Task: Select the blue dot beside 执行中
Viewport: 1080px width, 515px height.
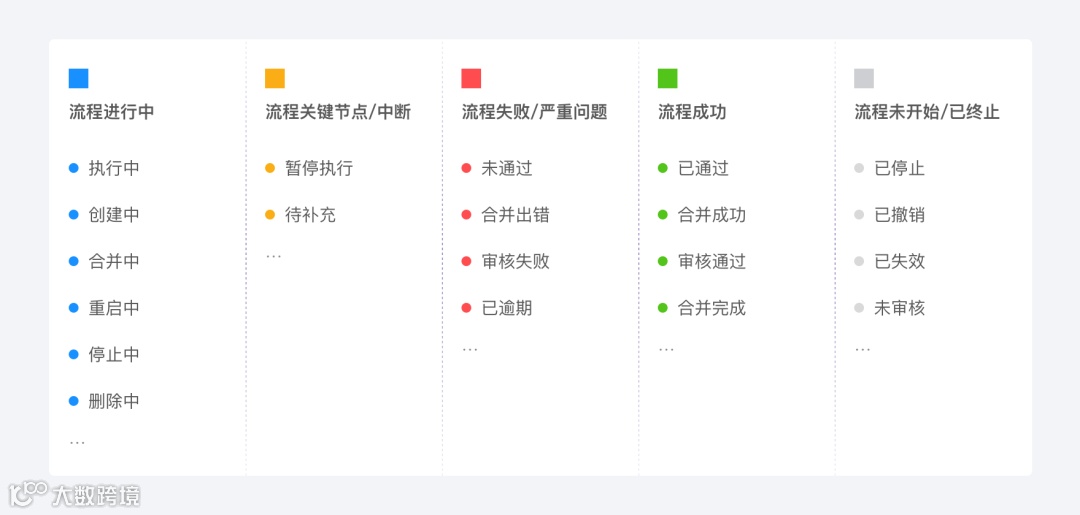Action: (74, 168)
